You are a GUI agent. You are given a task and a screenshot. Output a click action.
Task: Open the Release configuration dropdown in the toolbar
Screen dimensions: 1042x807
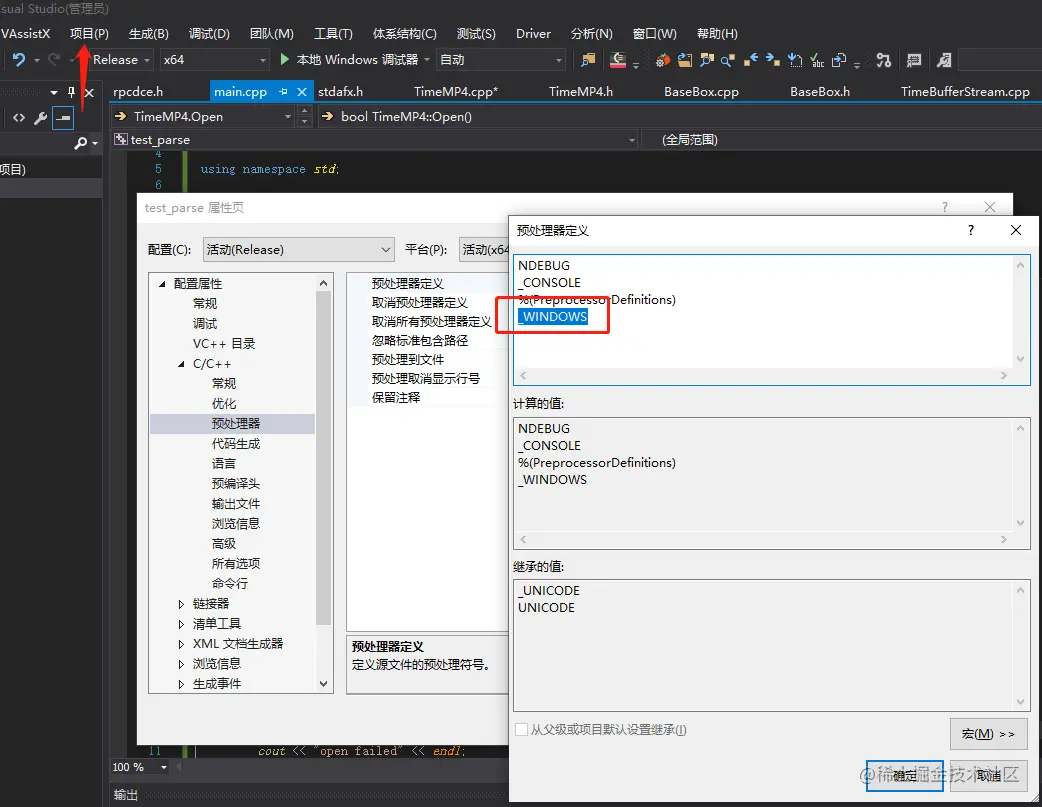coord(119,59)
